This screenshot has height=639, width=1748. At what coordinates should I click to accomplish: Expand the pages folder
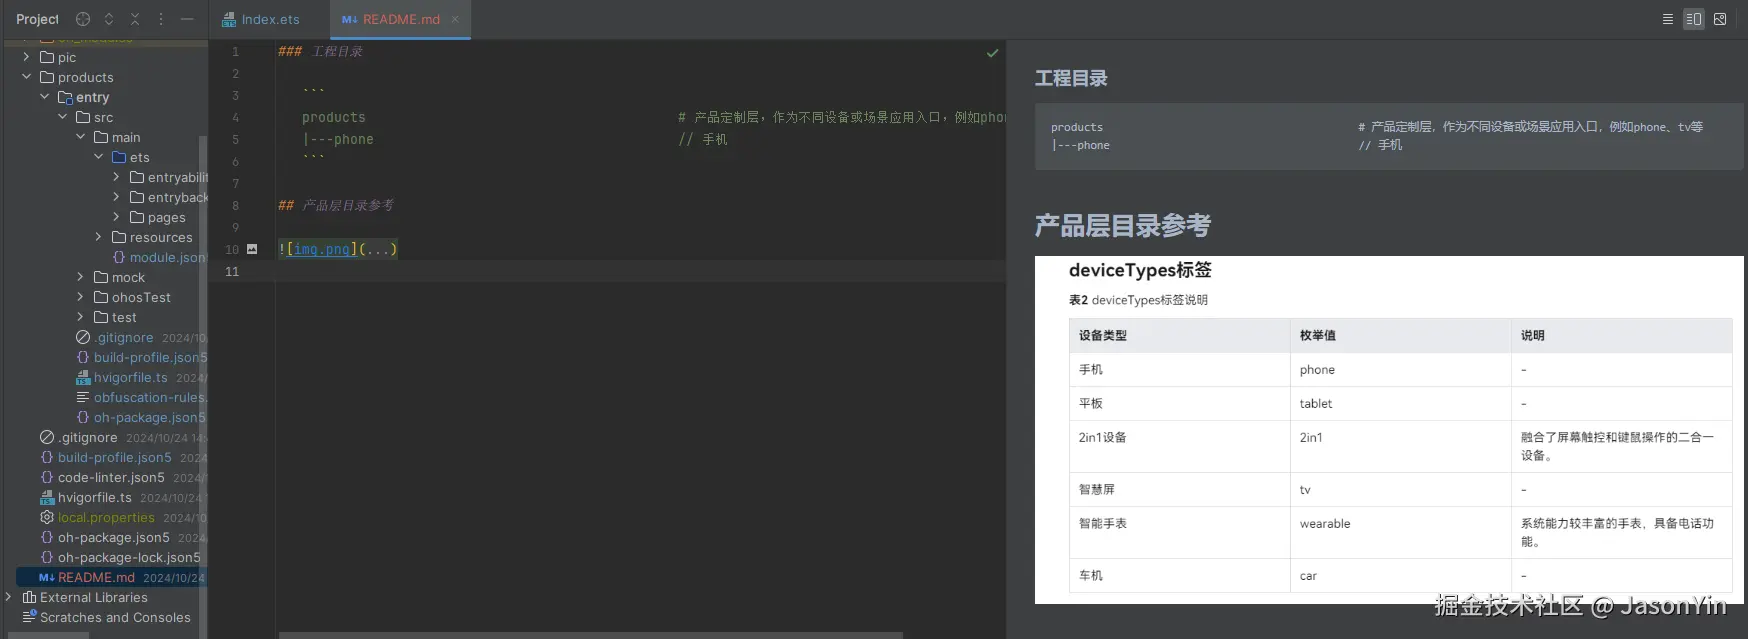(116, 217)
